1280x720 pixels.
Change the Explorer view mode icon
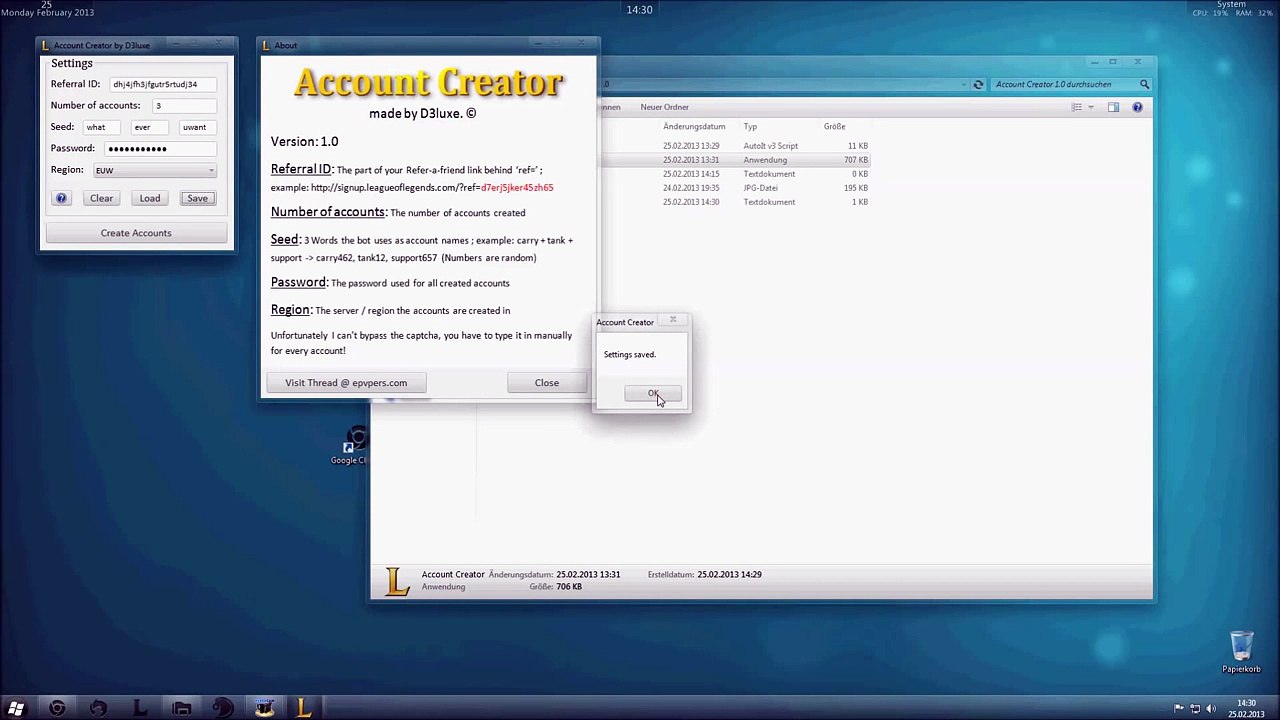click(x=1077, y=107)
